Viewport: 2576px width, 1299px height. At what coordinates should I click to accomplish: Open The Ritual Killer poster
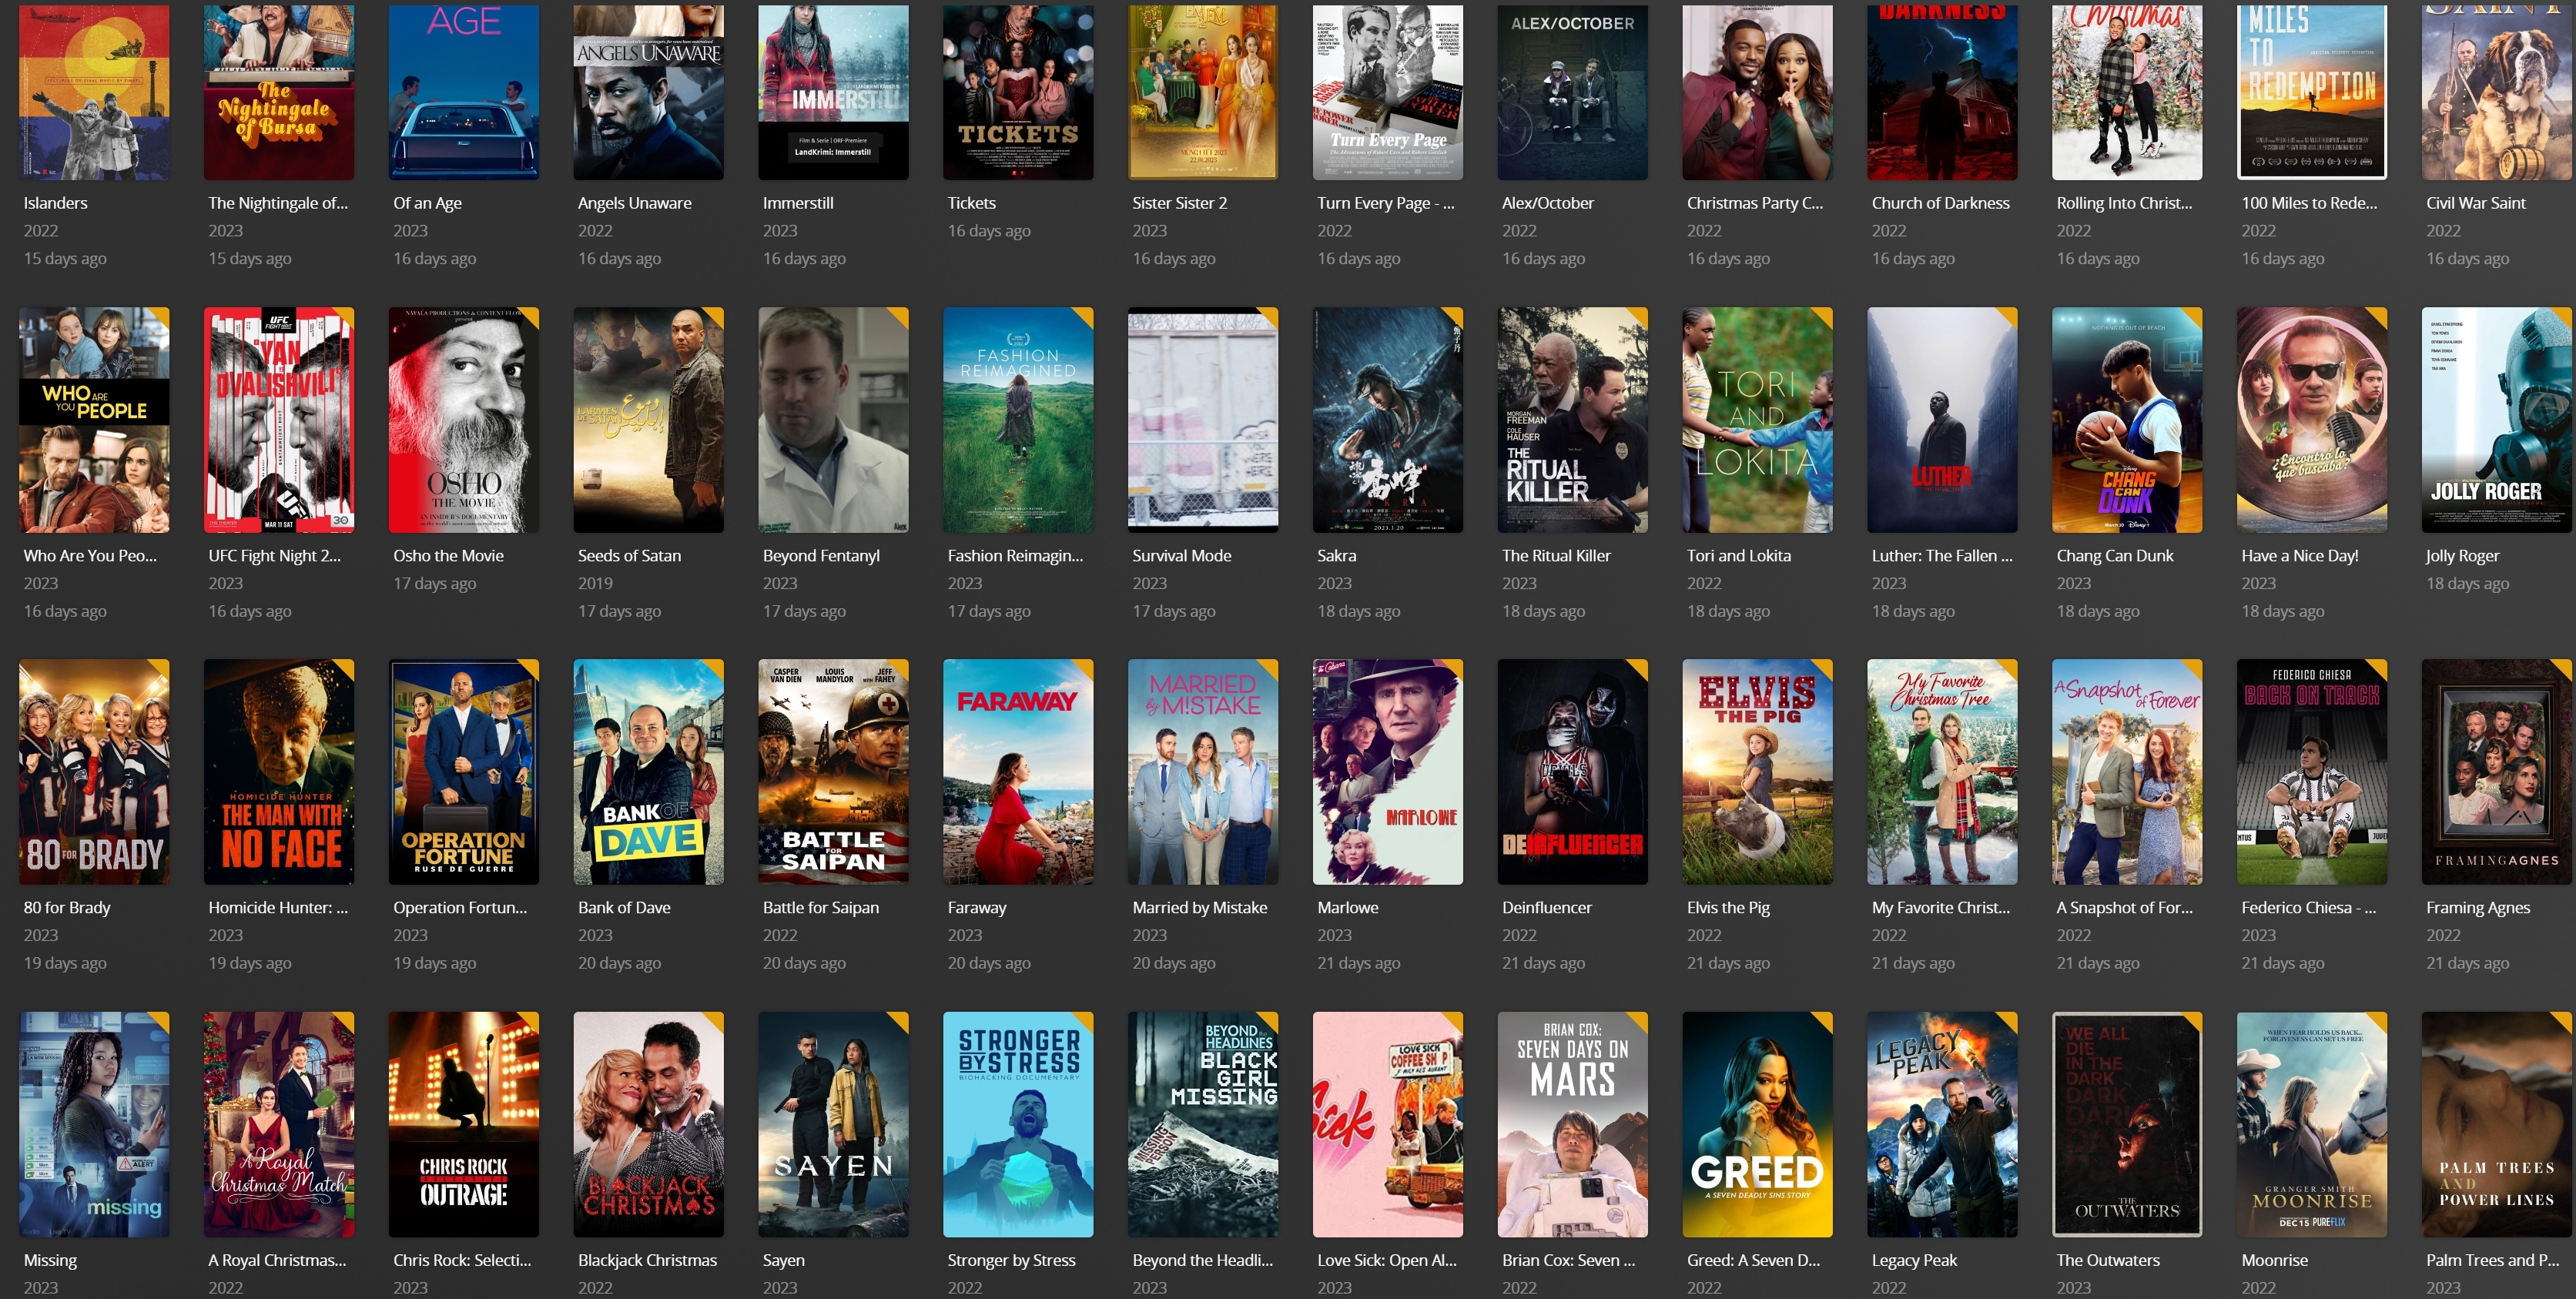[x=1573, y=420]
